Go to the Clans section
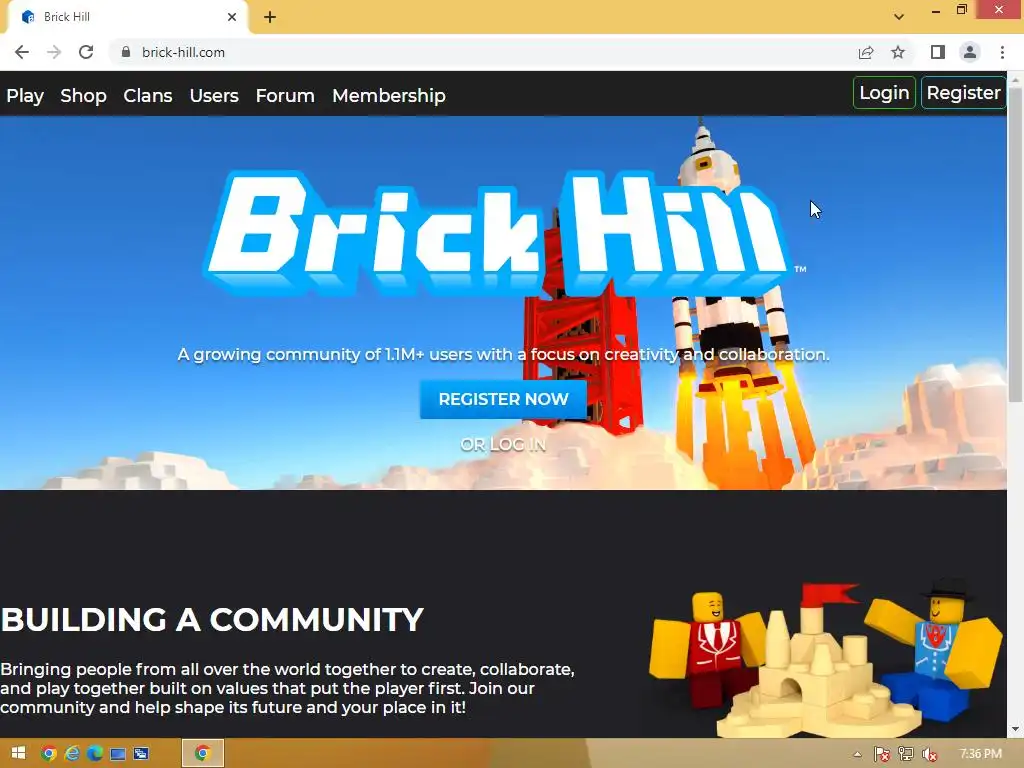 148,96
